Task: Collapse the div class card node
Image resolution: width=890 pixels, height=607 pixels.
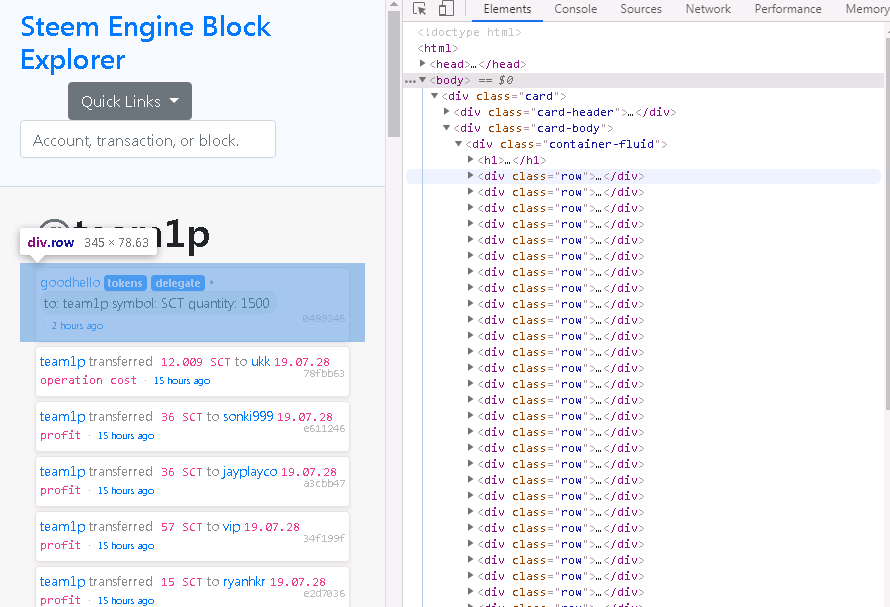Action: point(435,96)
